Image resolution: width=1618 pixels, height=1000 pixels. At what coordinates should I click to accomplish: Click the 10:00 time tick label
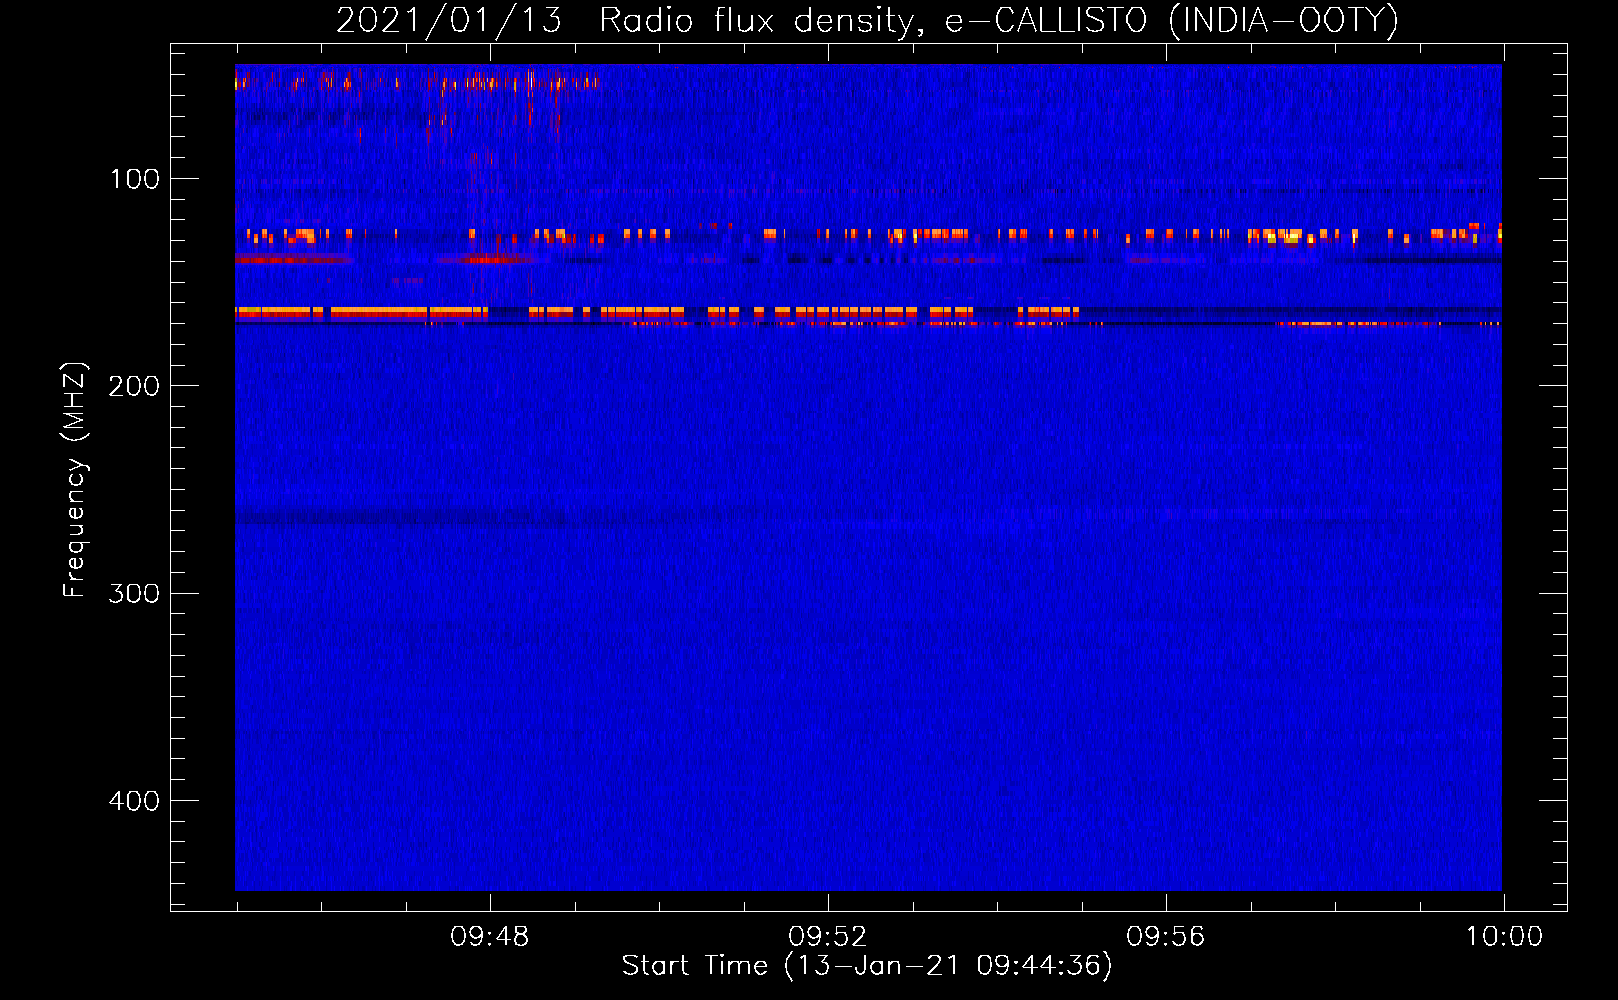tap(1504, 937)
